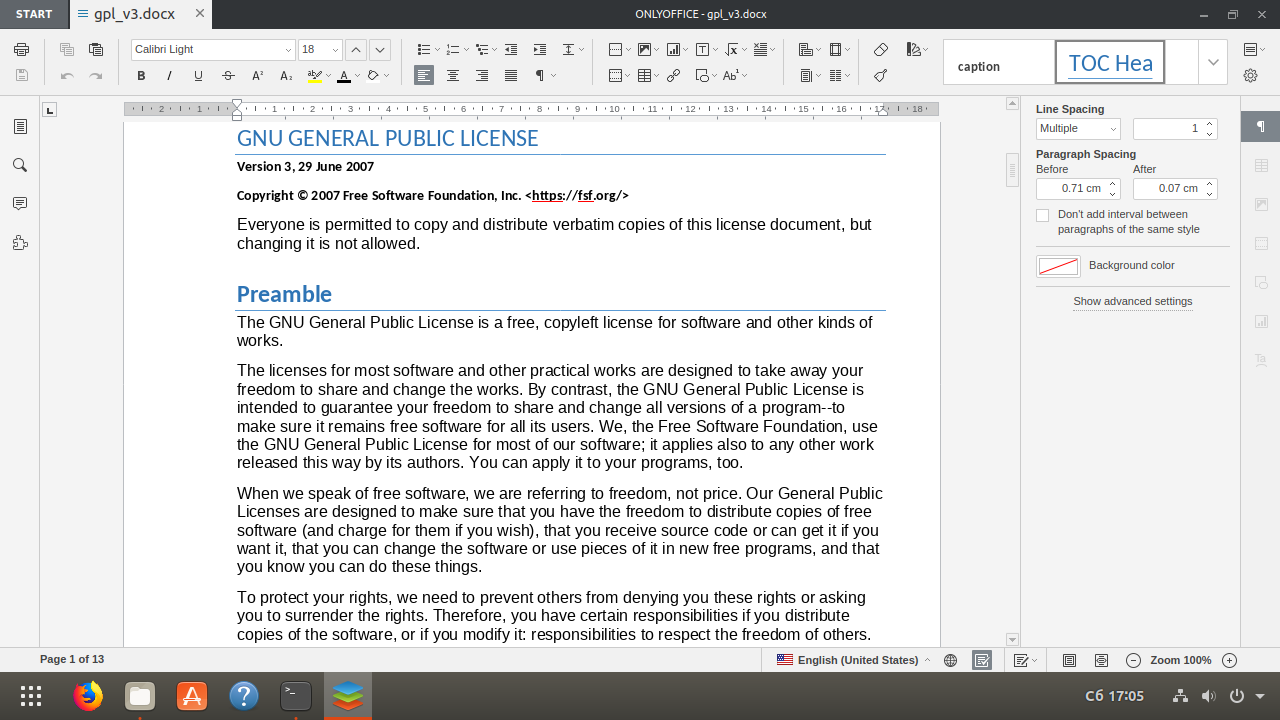The height and width of the screenshot is (720, 1280).
Task: Fit document to width in status bar
Action: point(1101,660)
